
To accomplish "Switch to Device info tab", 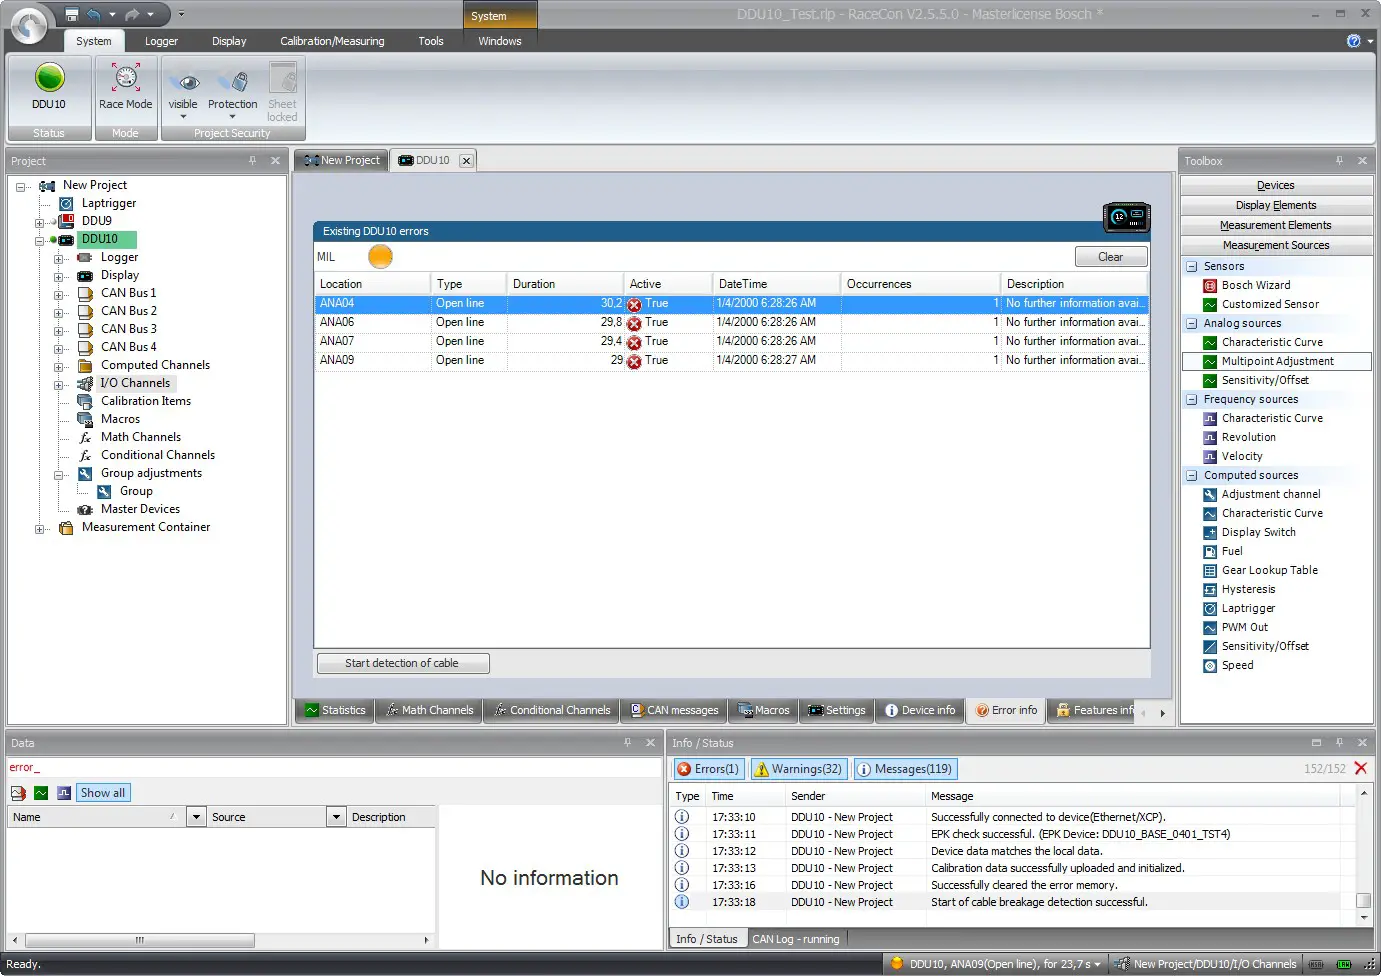I will pyautogui.click(x=920, y=710).
